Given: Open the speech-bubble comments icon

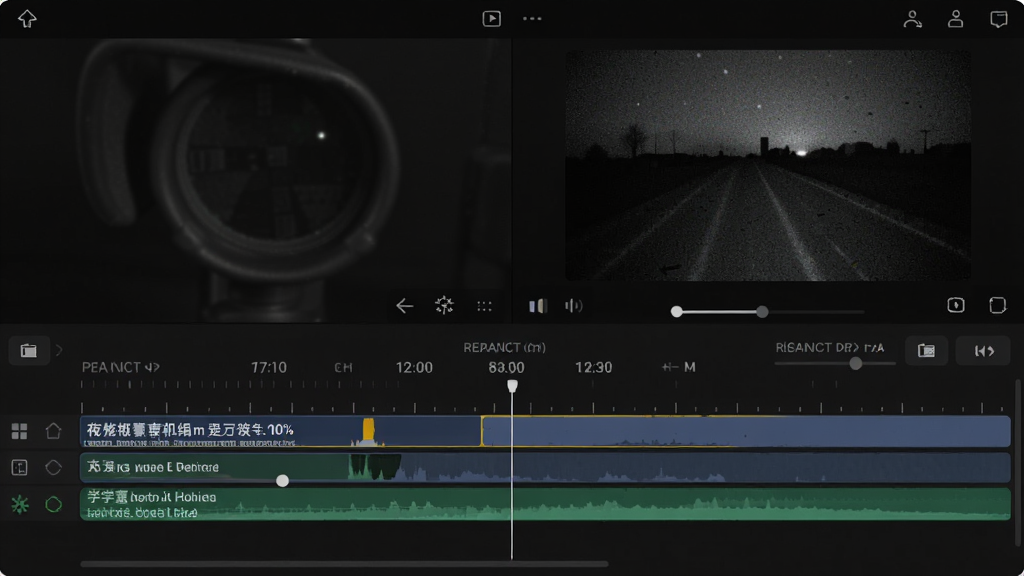Looking at the screenshot, I should pyautogui.click(x=999, y=19).
